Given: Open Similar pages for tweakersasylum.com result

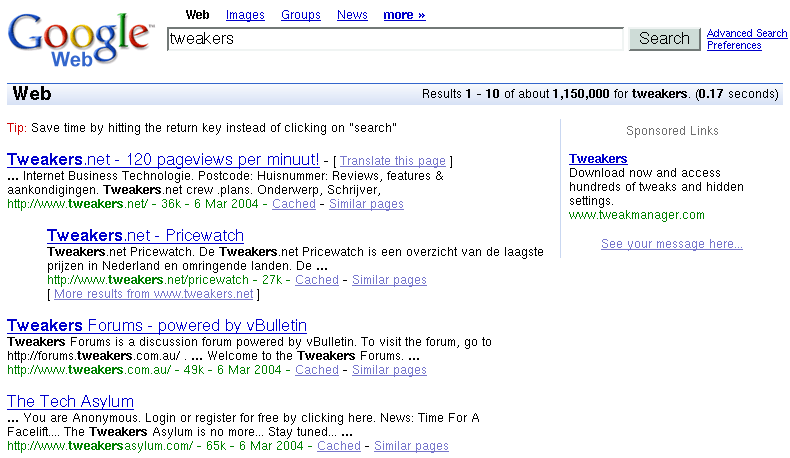Looking at the screenshot, I should coord(411,446).
